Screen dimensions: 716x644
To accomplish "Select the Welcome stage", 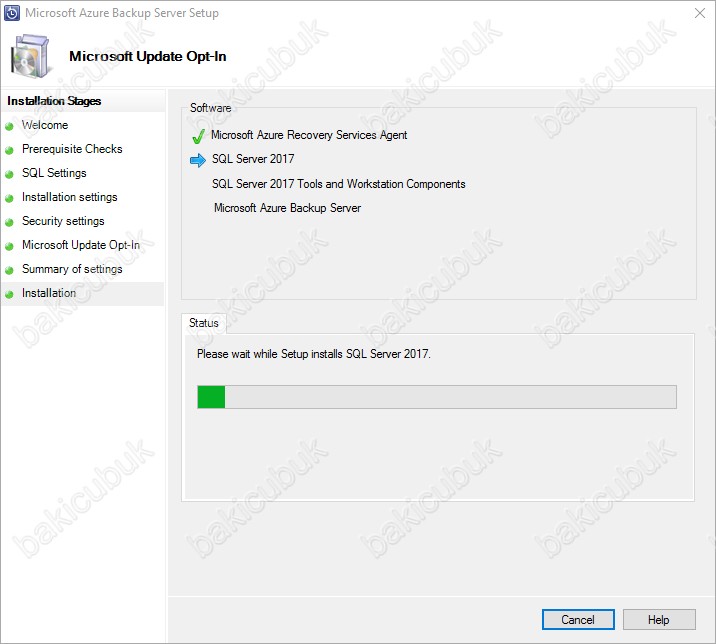I will click(45, 125).
